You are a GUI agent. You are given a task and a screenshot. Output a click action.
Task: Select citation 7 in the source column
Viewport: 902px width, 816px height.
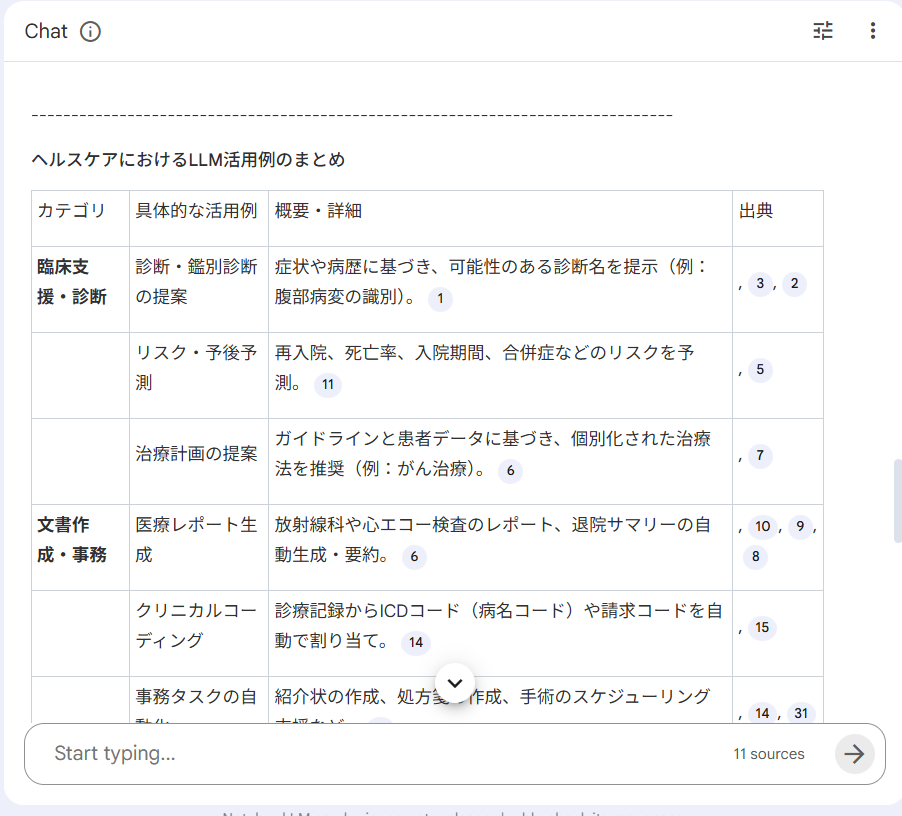[x=760, y=456]
